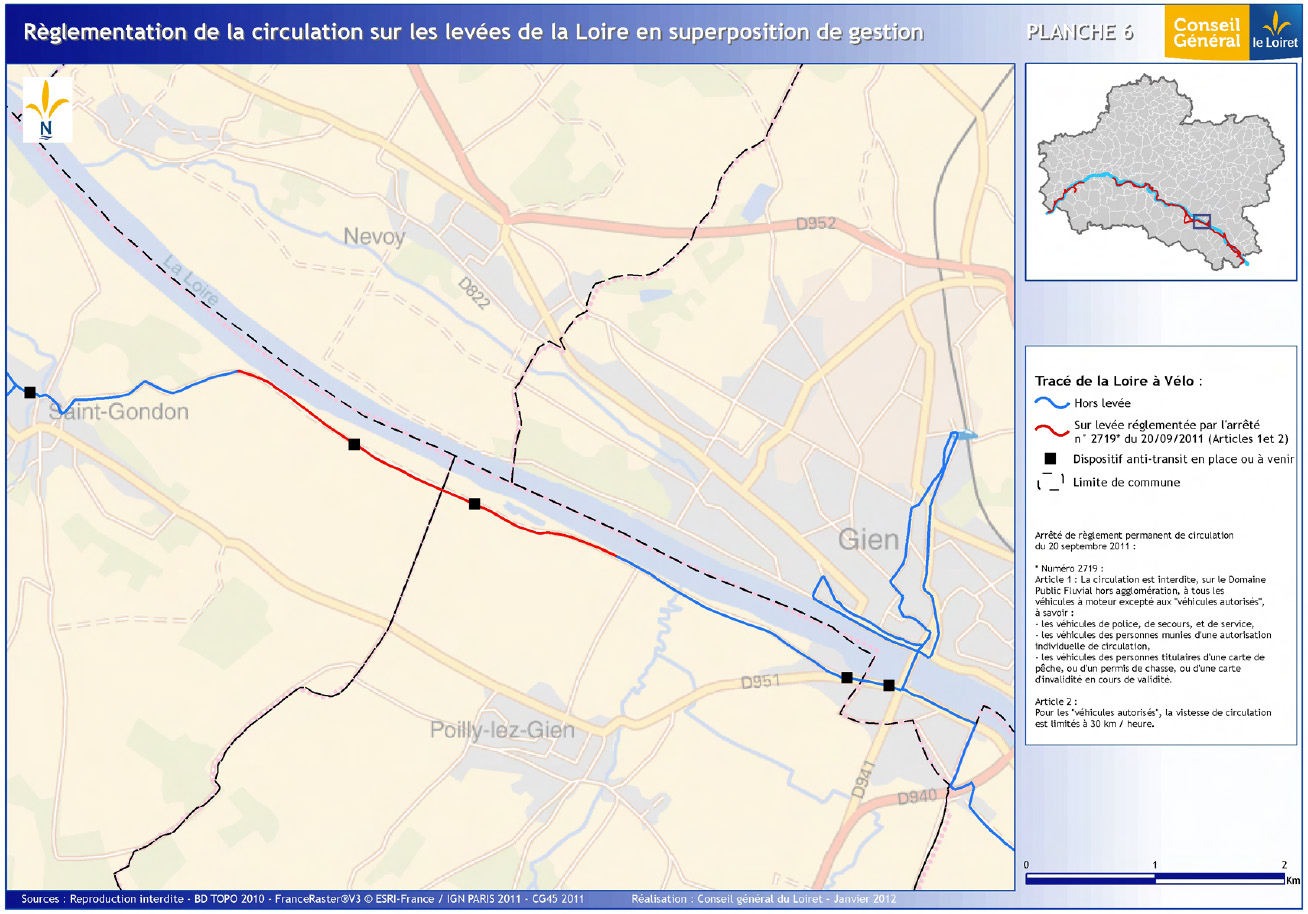Click the D940 road label

[x=917, y=799]
